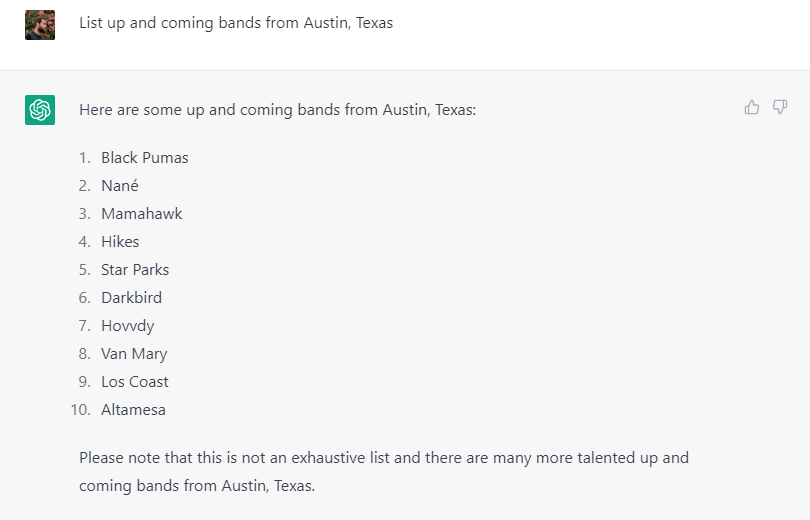This screenshot has height=520, width=810.
Task: Select the Mamahawk list item
Action: click(142, 213)
